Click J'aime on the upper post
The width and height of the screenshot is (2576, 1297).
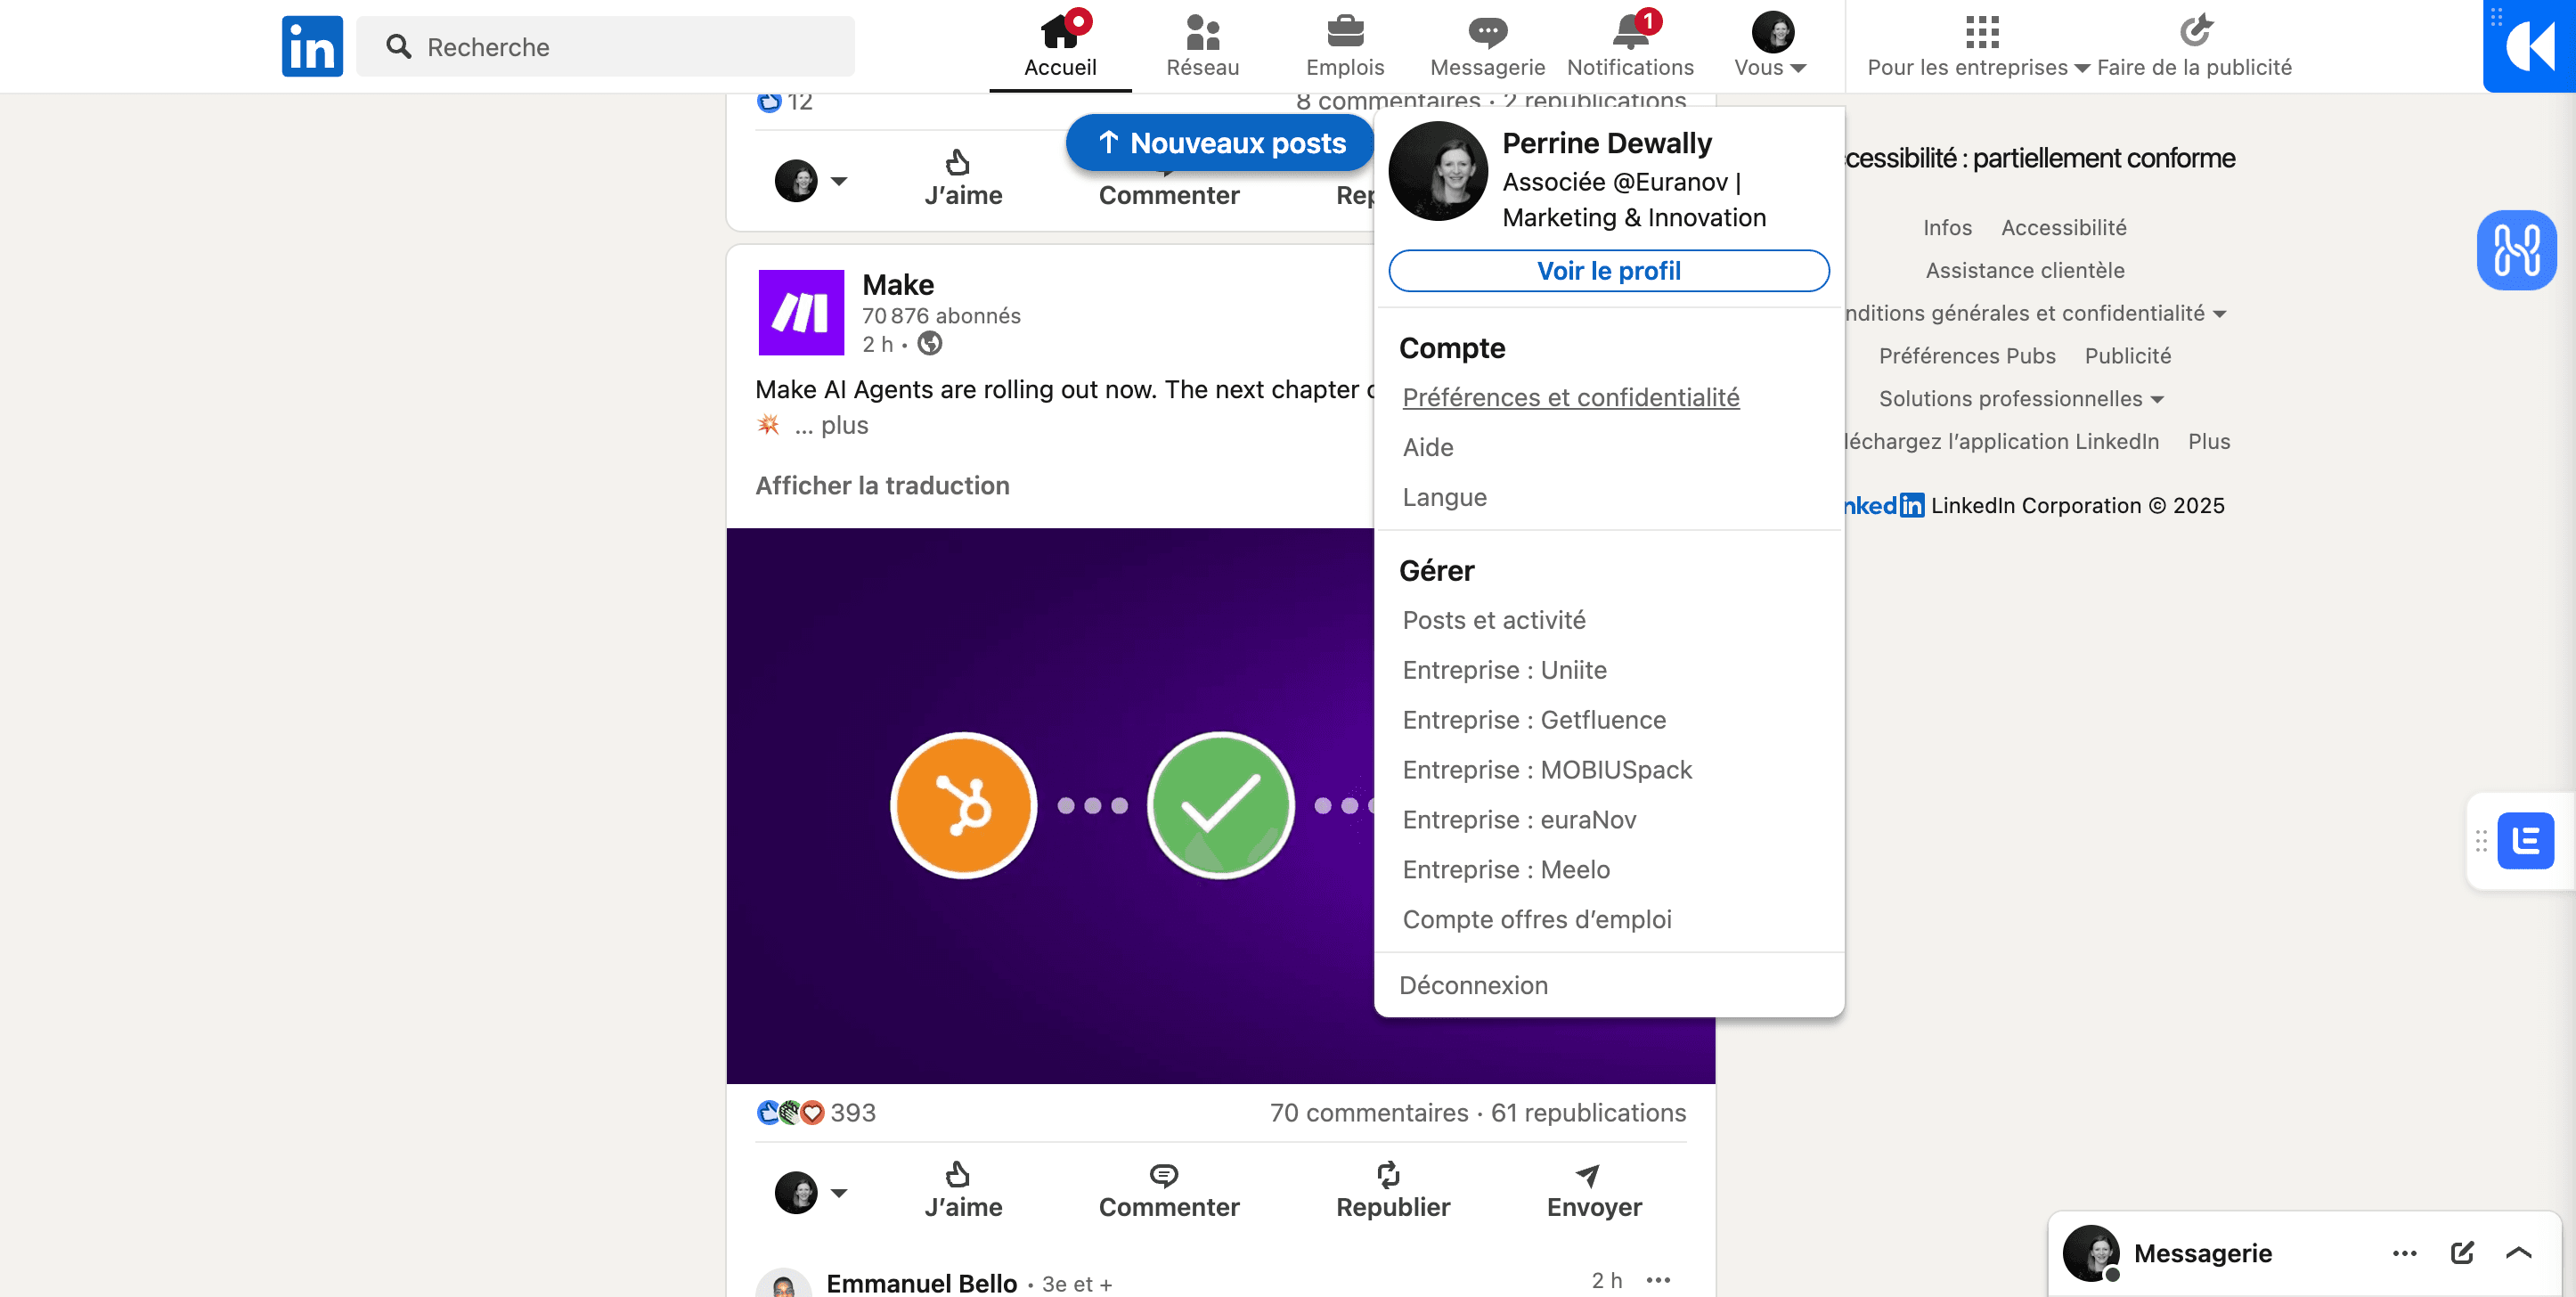point(963,178)
